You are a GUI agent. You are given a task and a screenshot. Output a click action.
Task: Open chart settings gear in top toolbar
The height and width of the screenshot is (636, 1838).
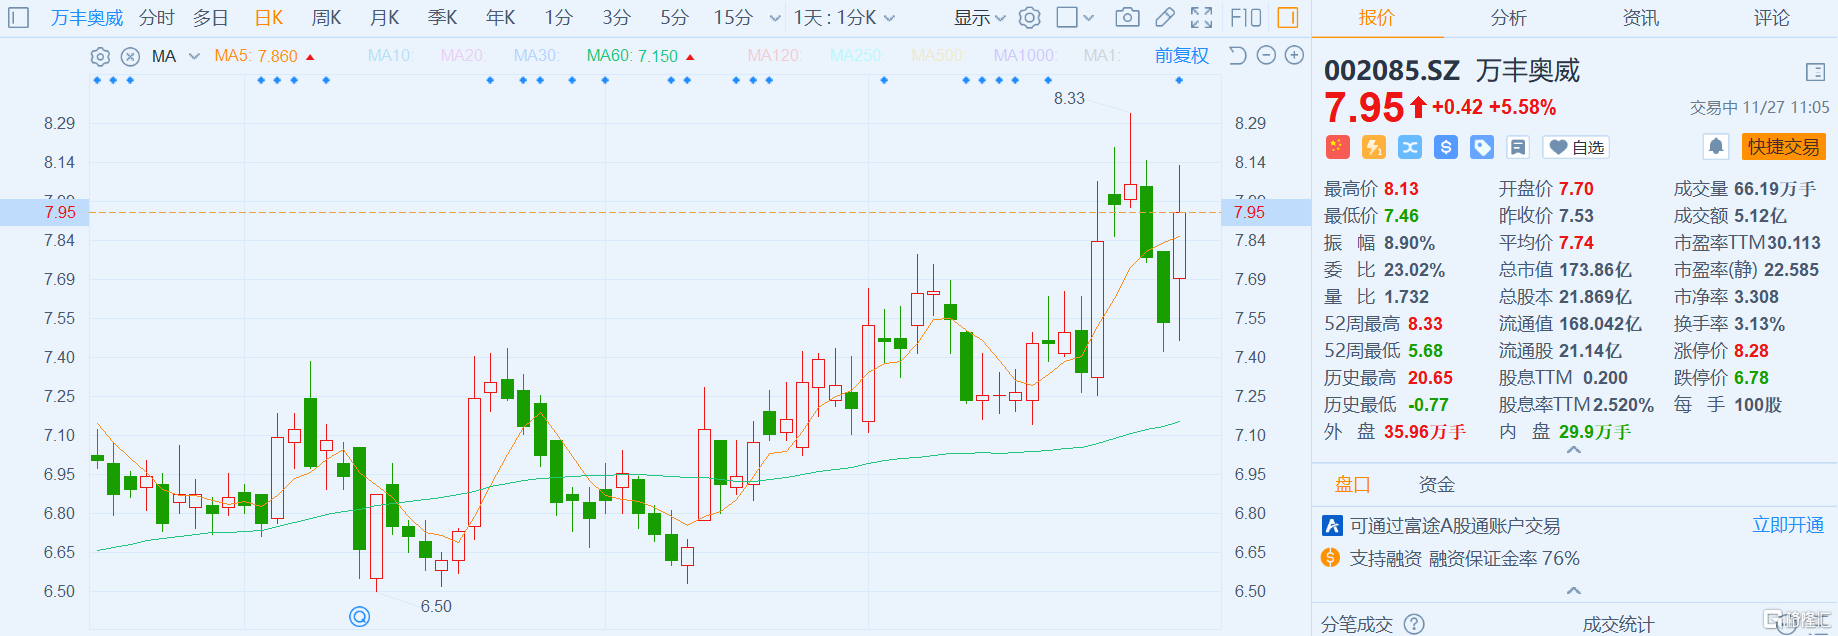(x=1030, y=18)
